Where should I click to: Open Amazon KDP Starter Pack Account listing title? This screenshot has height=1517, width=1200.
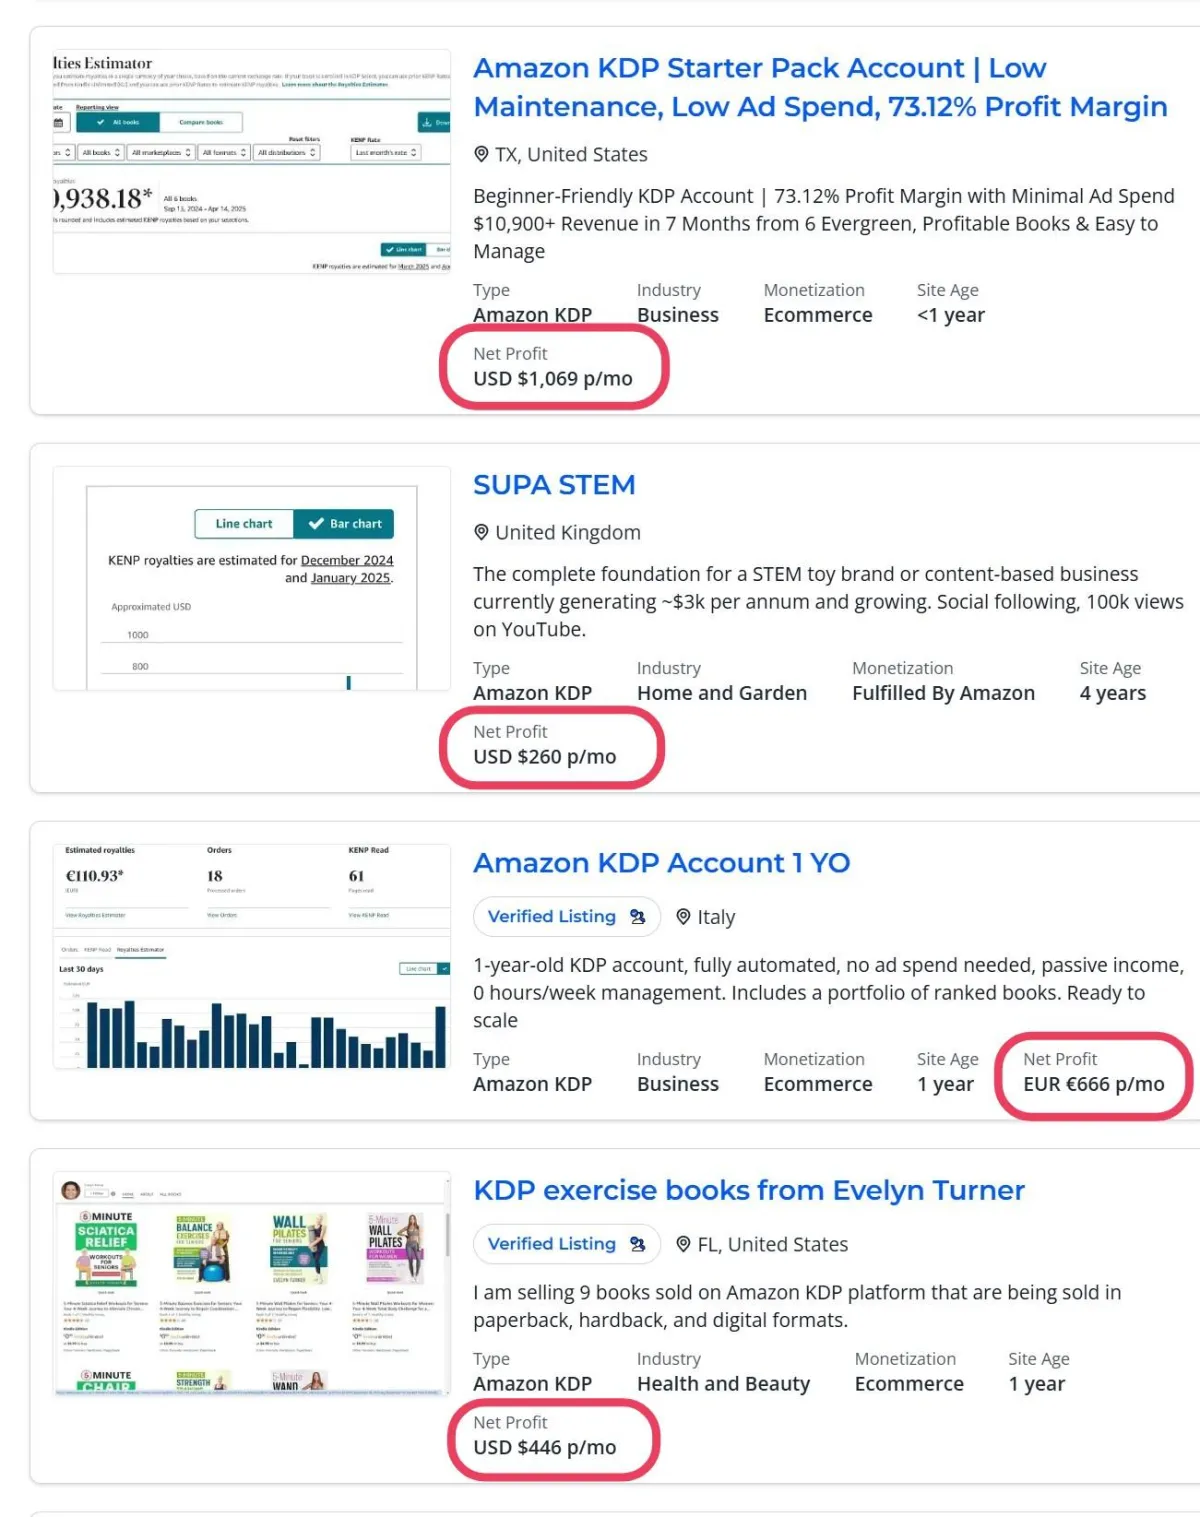tap(820, 87)
